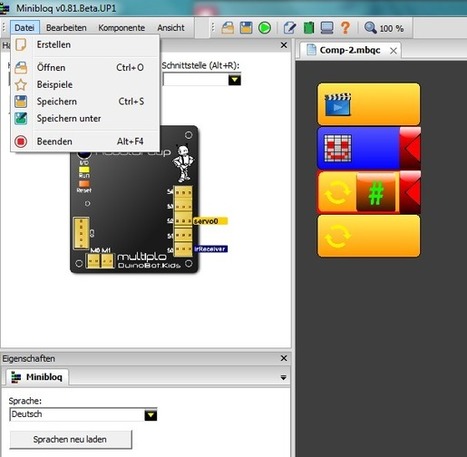Click the Sprachen neu laden button
Image resolution: width=467 pixels, height=457 pixels.
[71, 440]
